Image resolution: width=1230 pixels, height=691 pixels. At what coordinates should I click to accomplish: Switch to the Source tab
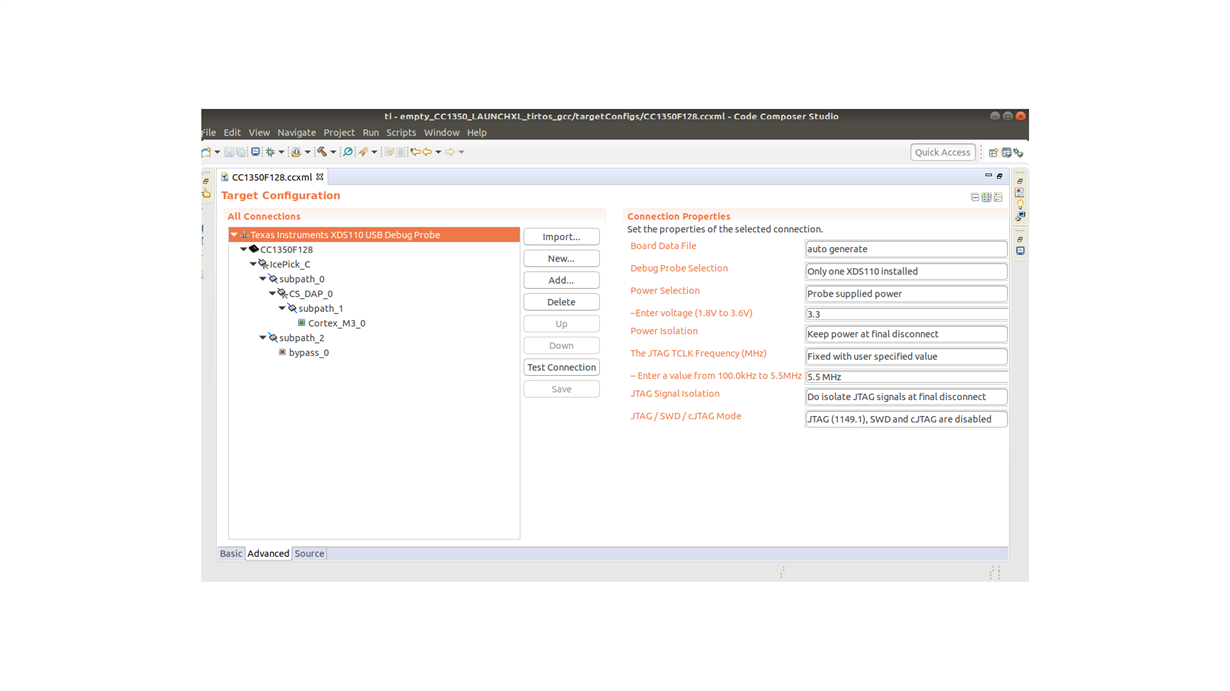pyautogui.click(x=309, y=553)
